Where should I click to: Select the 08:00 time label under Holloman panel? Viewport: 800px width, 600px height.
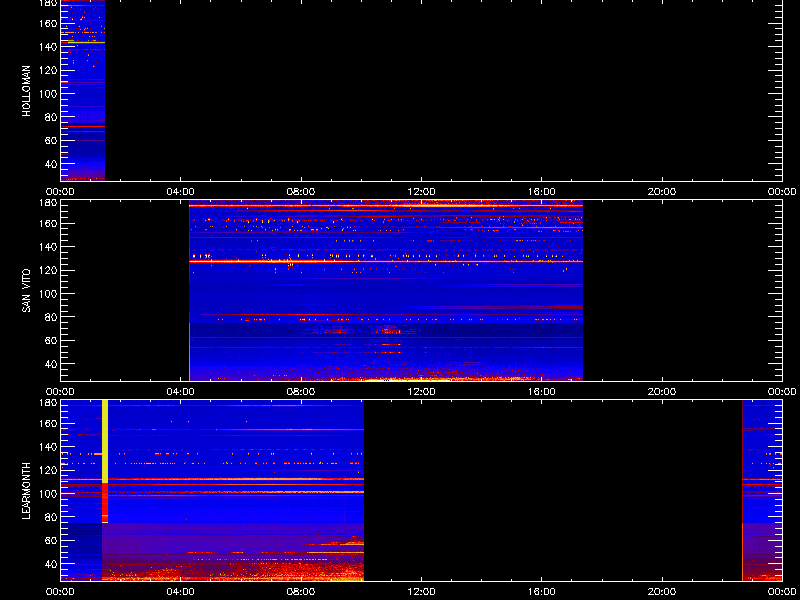click(x=301, y=192)
